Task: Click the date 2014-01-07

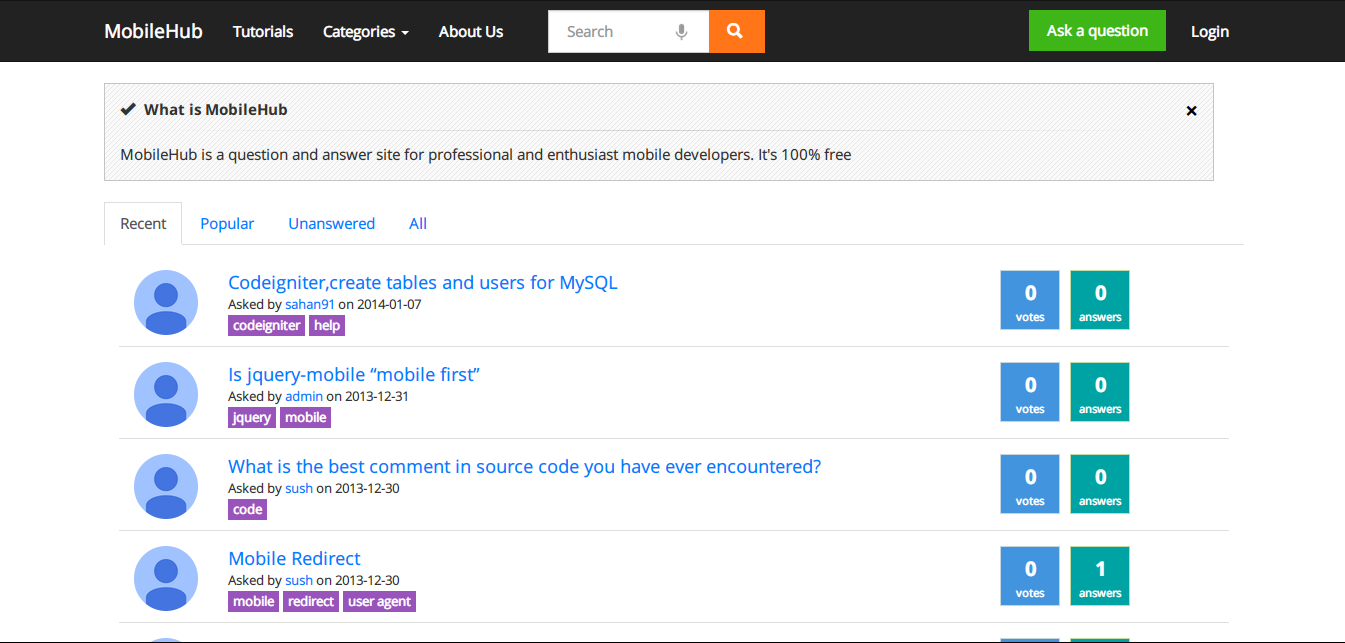Action: click(390, 304)
